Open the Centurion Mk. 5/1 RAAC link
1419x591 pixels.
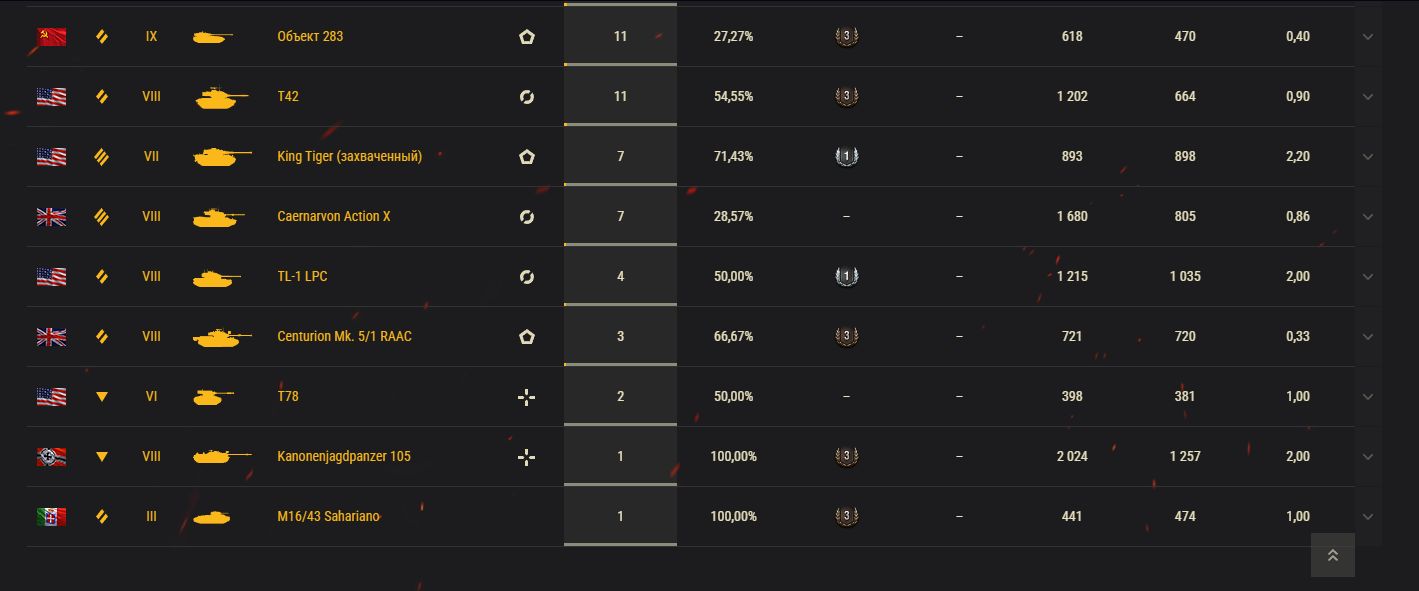pos(344,337)
